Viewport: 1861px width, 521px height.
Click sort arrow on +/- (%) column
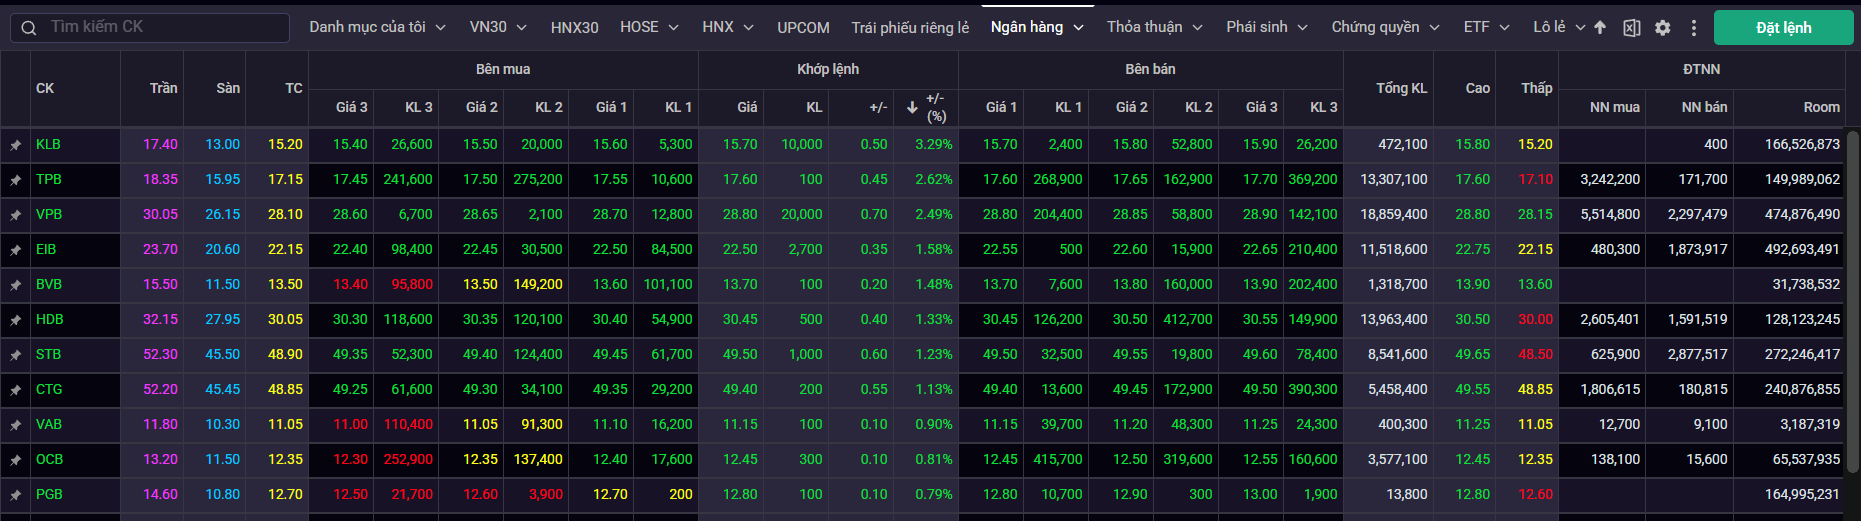point(912,107)
